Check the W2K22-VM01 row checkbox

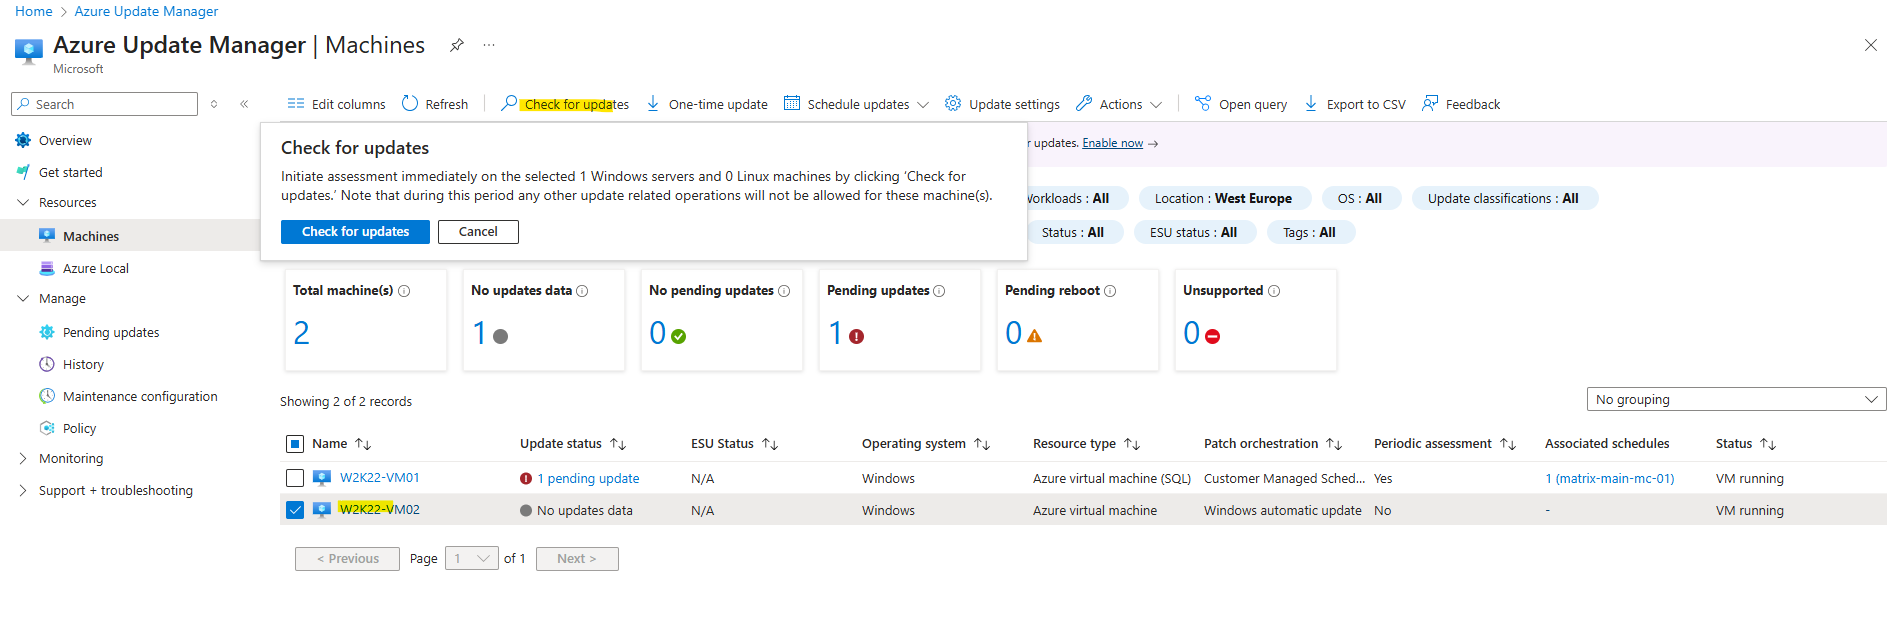tap(295, 478)
